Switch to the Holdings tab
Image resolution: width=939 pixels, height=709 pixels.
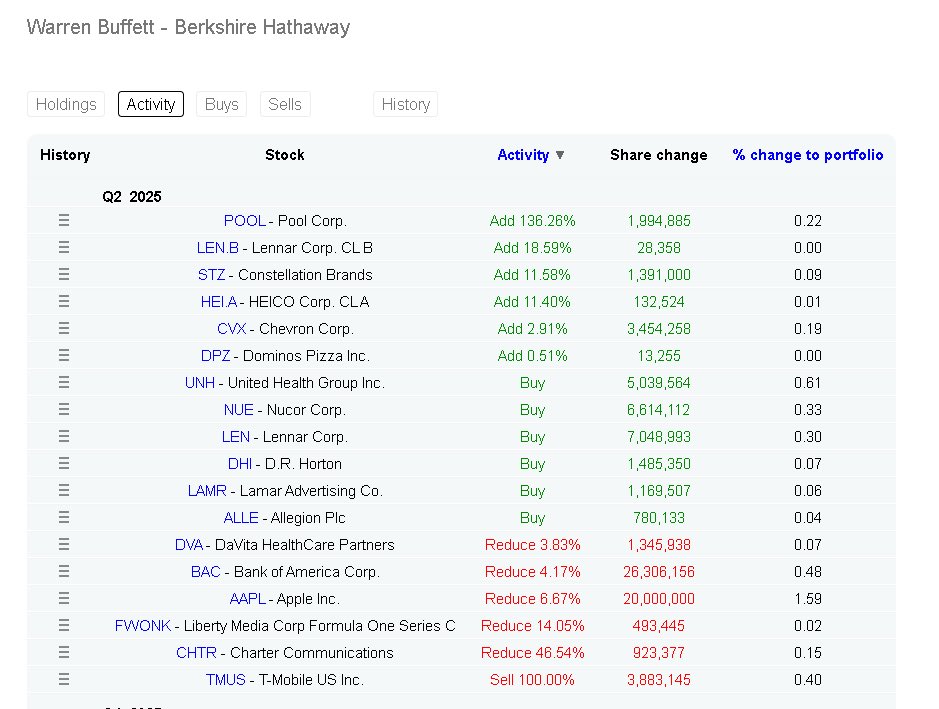(x=66, y=104)
